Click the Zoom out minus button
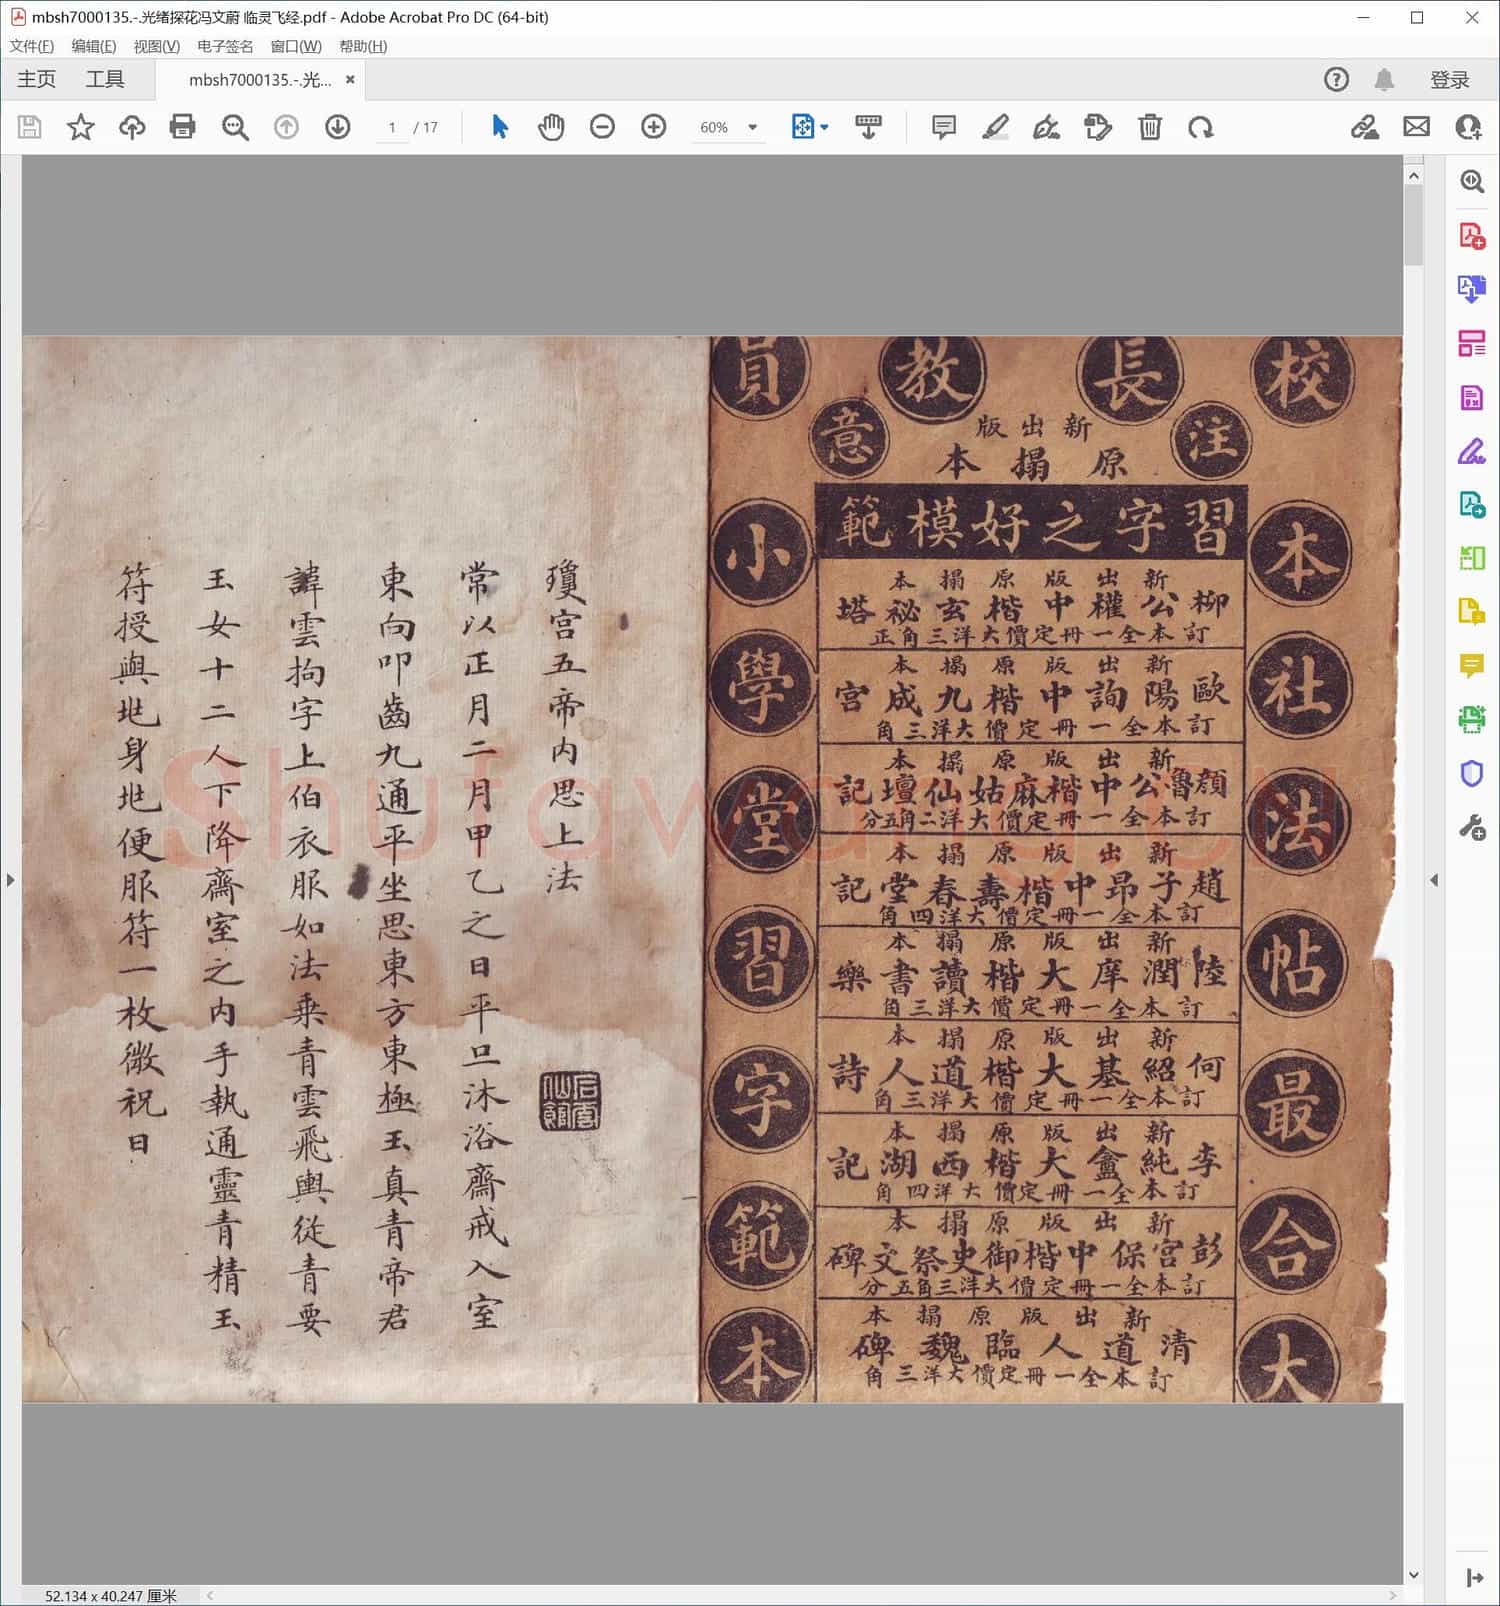The height and width of the screenshot is (1606, 1500). pos(602,127)
